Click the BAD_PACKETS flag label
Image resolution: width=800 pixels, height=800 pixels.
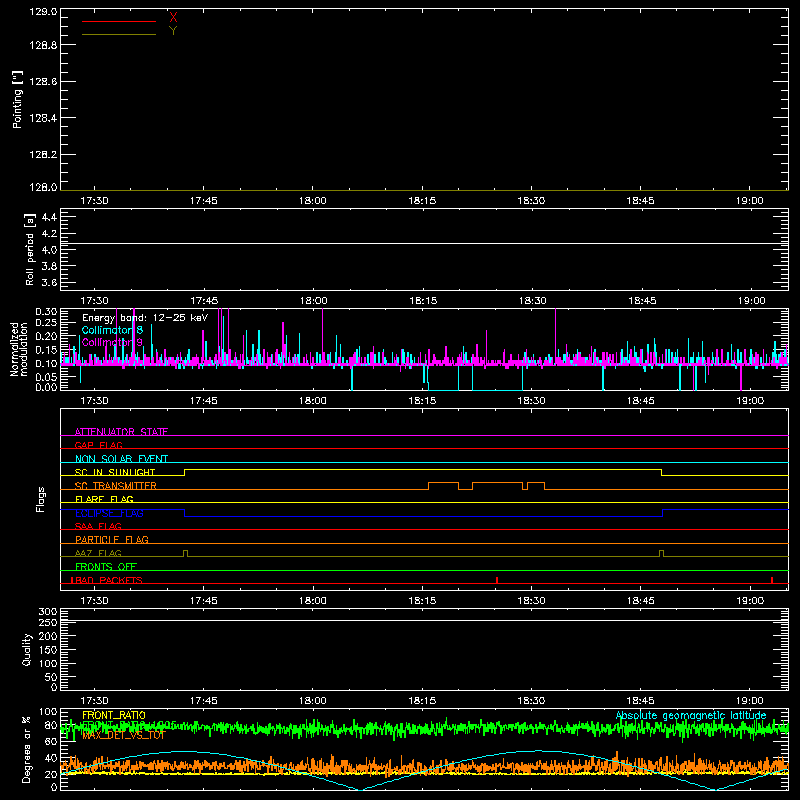[107, 580]
